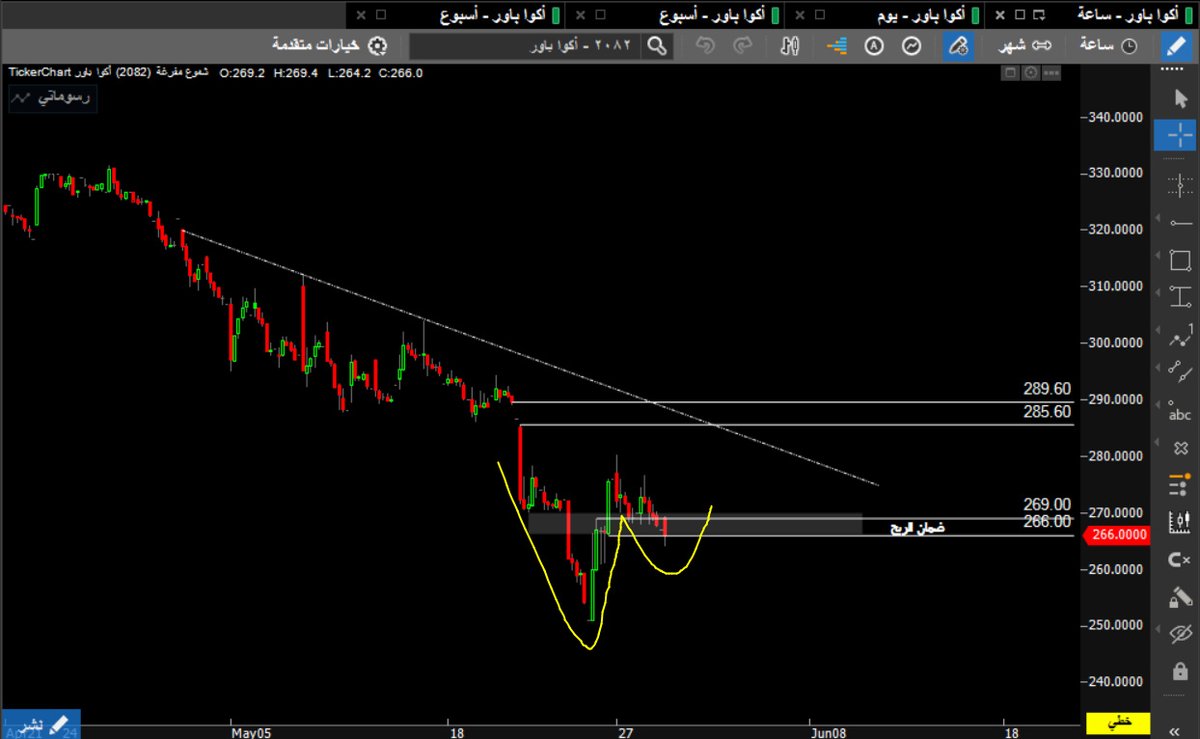The width and height of the screenshot is (1200, 739).
Task: Click the symbol field showing ٢٠٨٢ - أكوا باور
Action: (525, 46)
